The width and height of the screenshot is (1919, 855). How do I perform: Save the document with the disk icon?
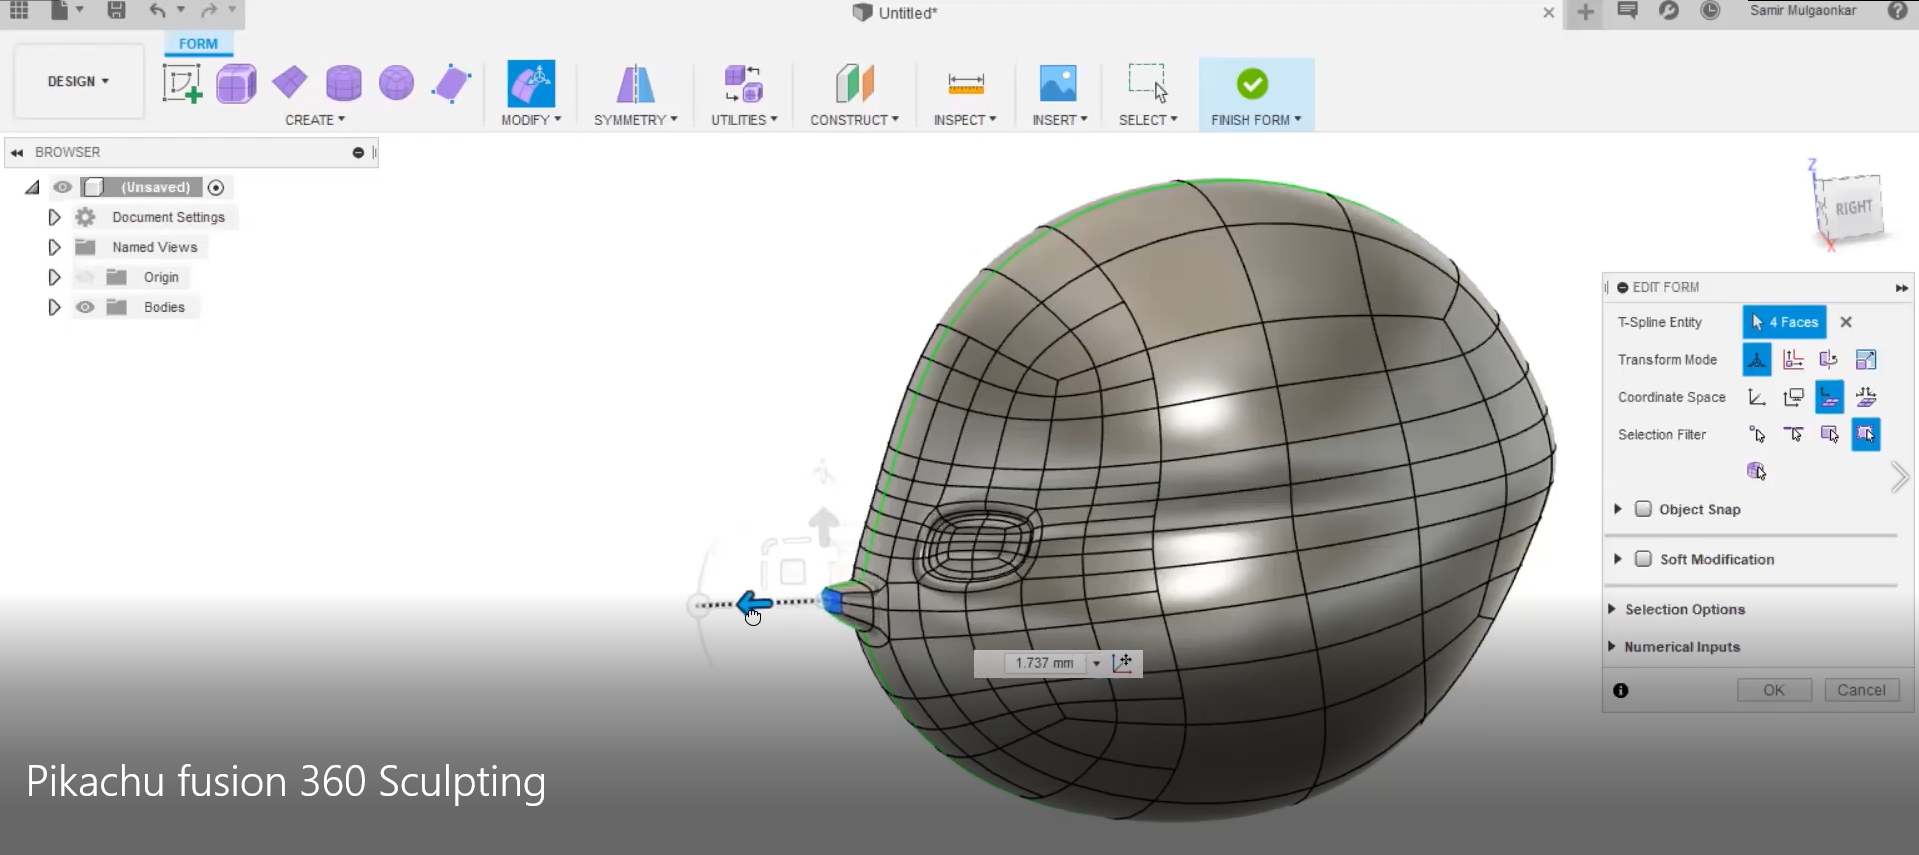(116, 11)
